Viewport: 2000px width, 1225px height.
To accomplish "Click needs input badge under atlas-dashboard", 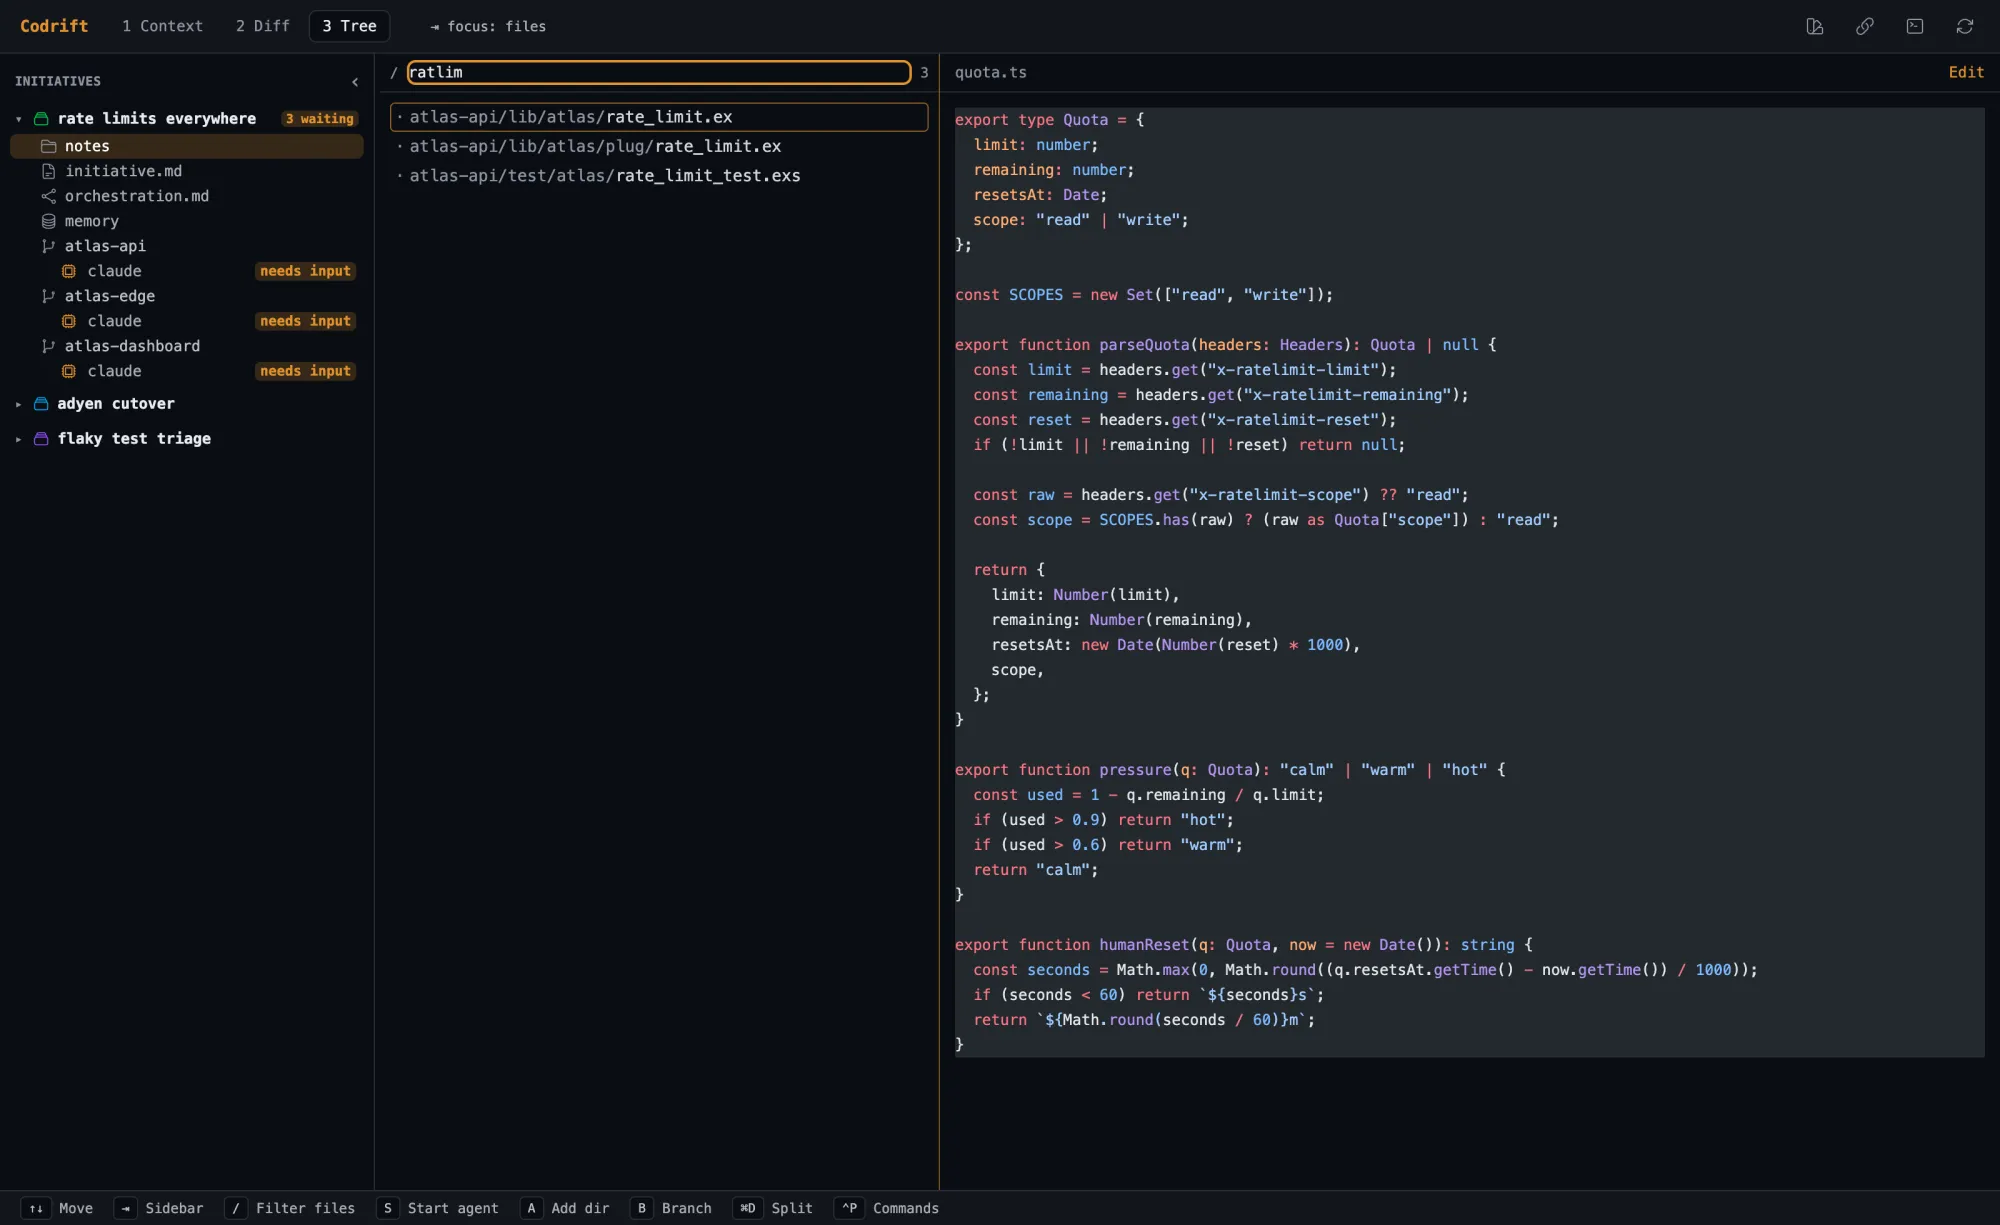I will point(305,371).
